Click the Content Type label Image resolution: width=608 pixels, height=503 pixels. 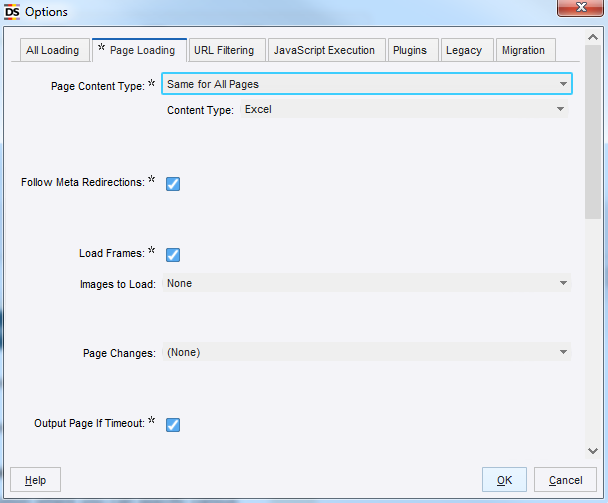pos(200,110)
